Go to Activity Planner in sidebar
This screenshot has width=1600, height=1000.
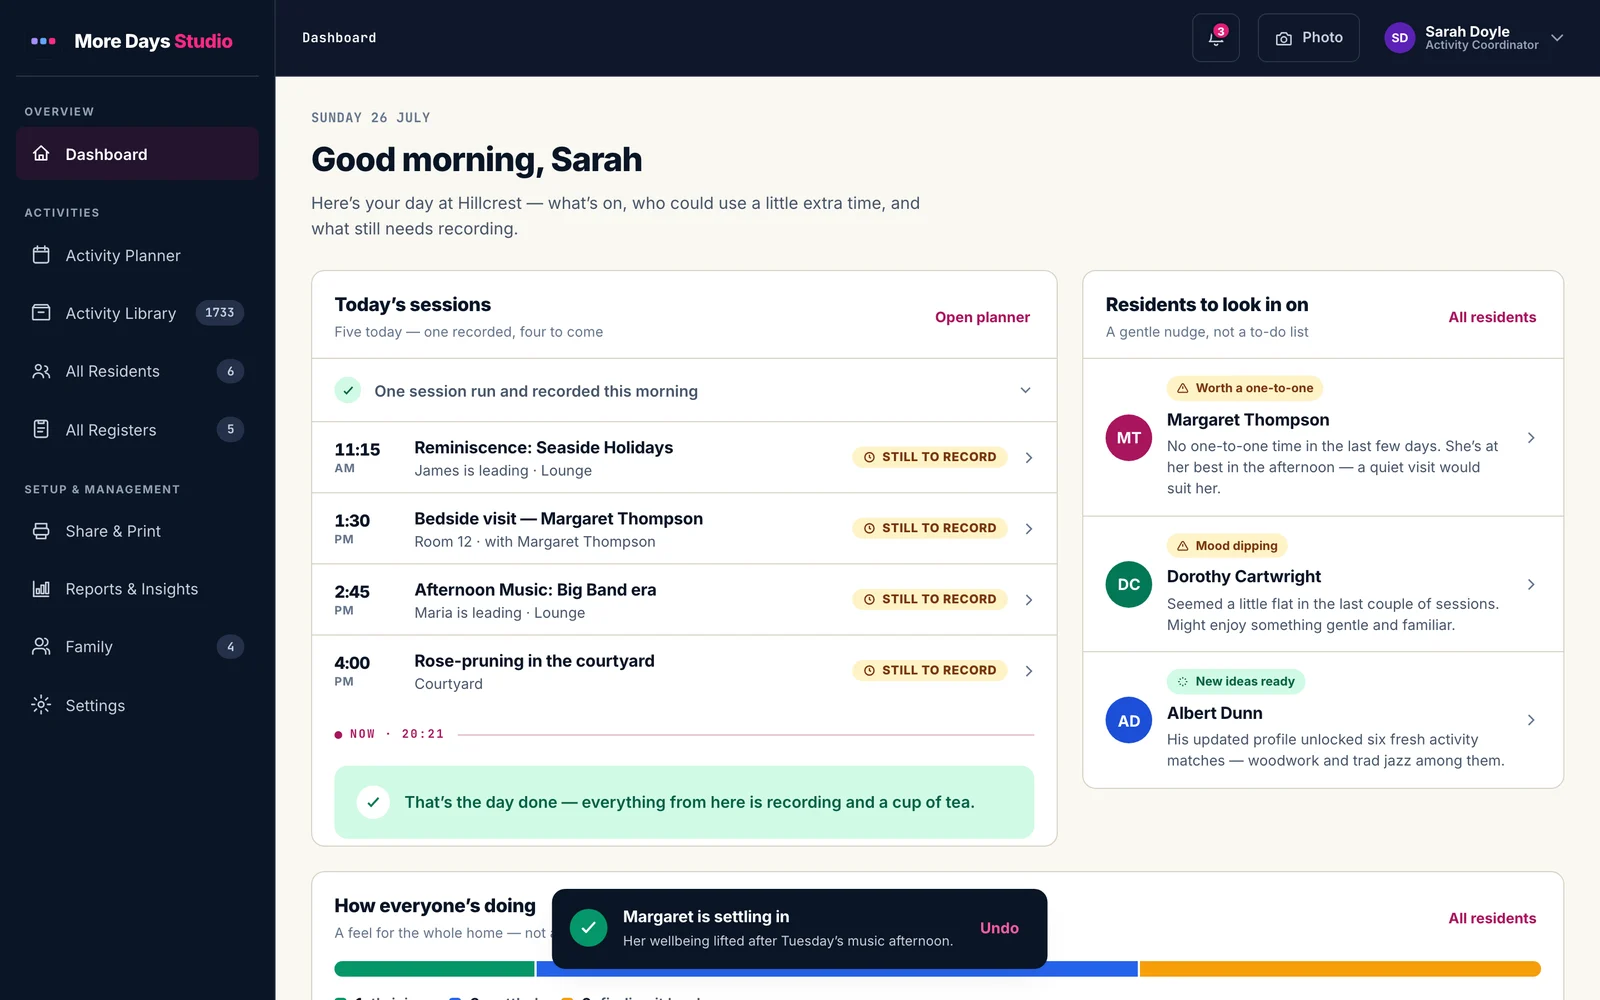137,255
